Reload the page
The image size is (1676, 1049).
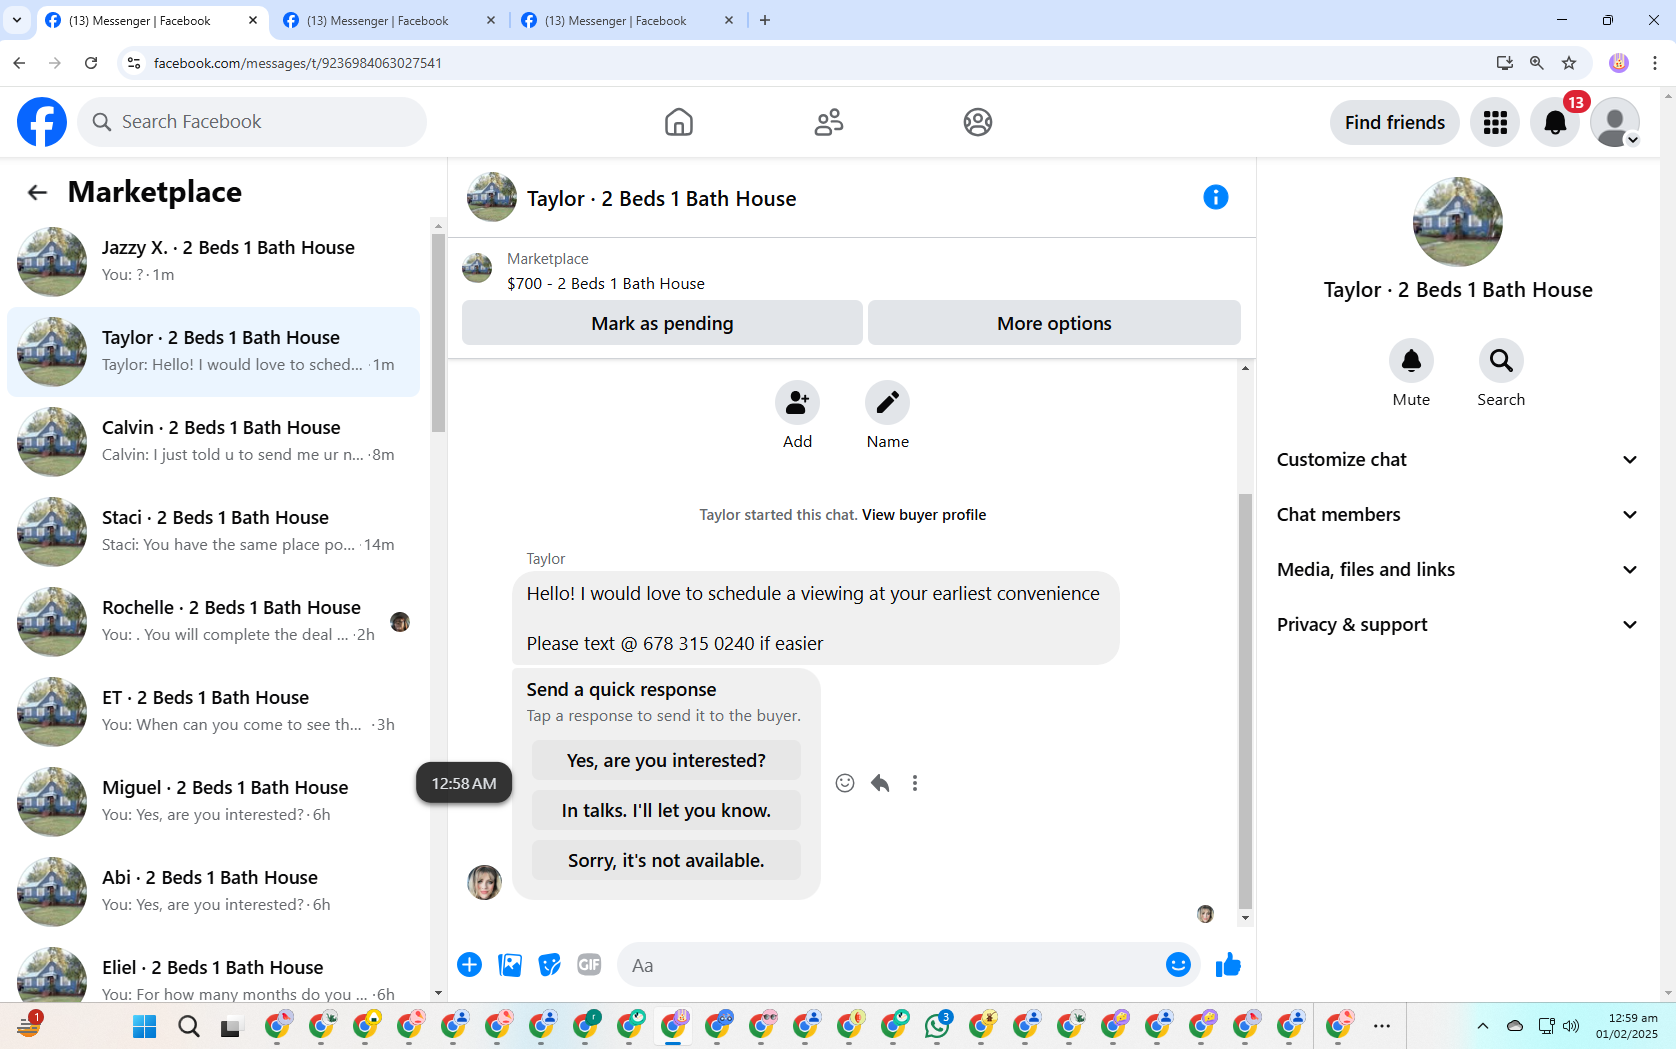91,63
